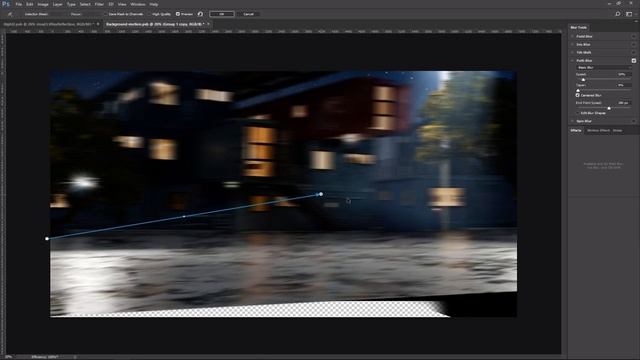
Task: Expand the Iris Blur section
Action: coord(572,44)
